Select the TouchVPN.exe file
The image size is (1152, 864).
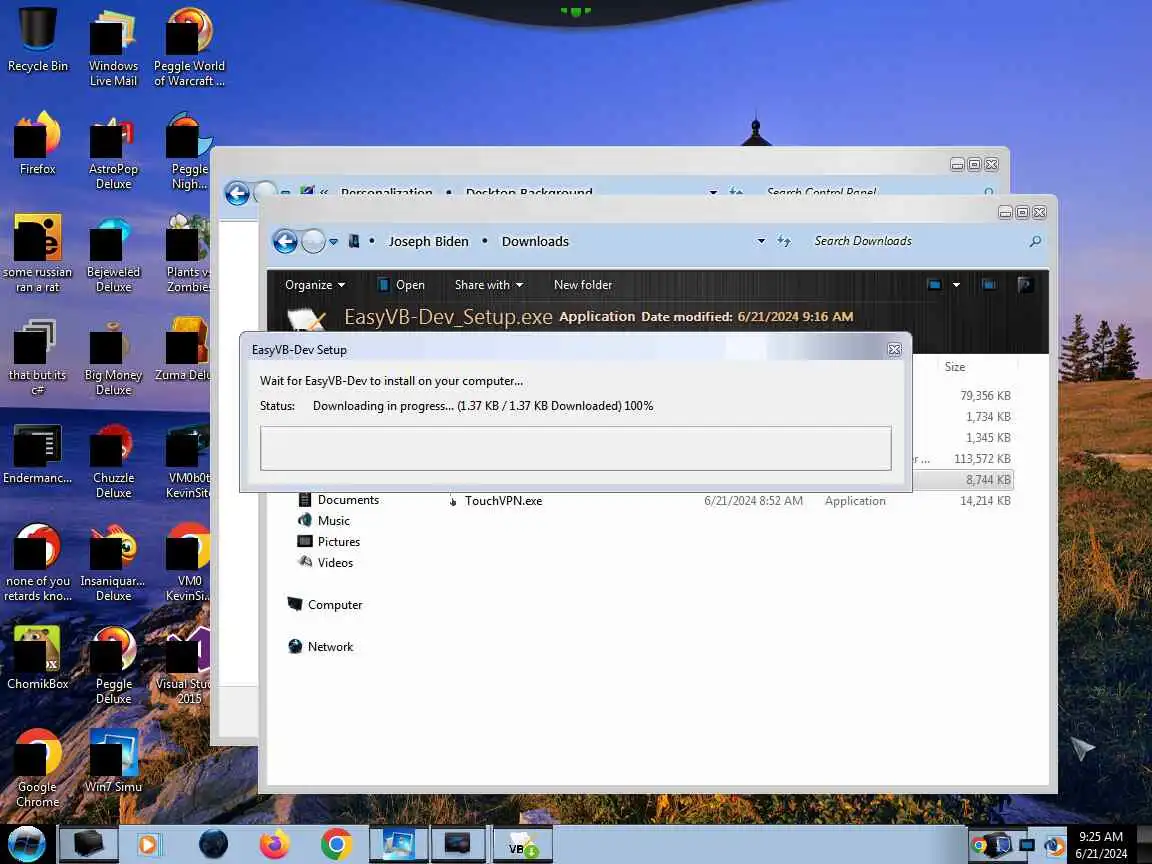503,501
